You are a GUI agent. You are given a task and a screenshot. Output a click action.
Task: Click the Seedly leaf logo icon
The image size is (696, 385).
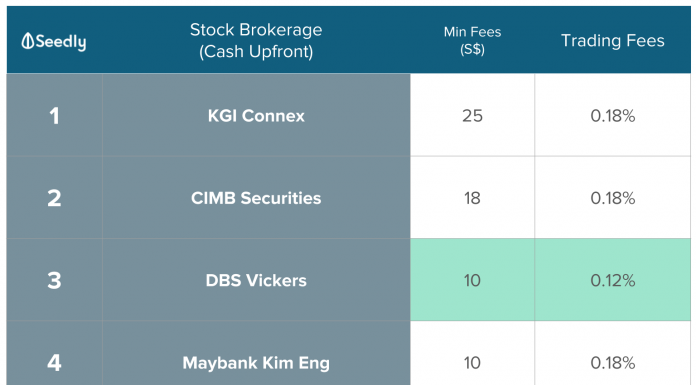pos(28,41)
